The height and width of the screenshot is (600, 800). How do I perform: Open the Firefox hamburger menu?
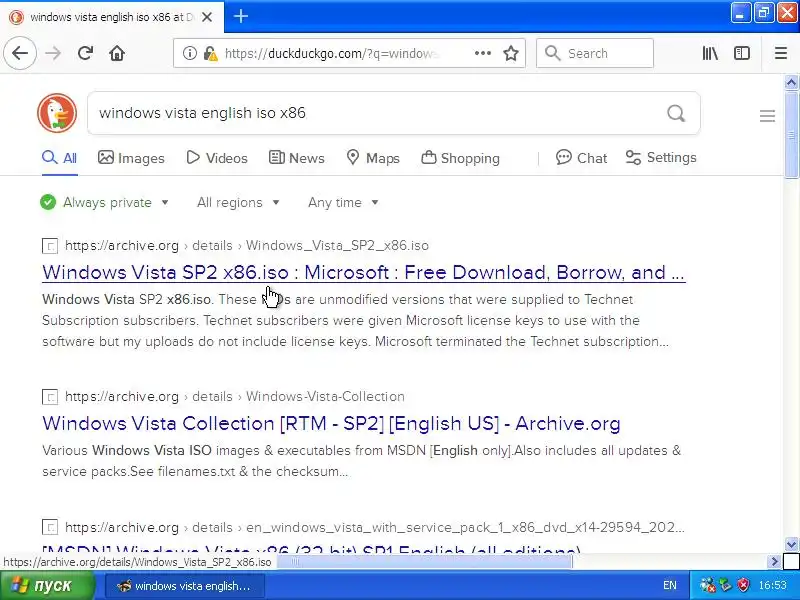click(x=781, y=53)
